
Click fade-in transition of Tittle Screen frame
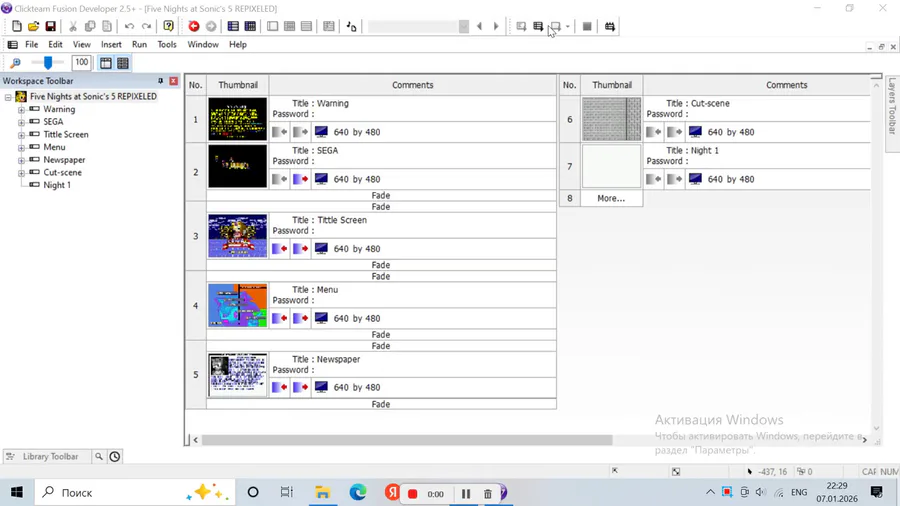pos(280,248)
